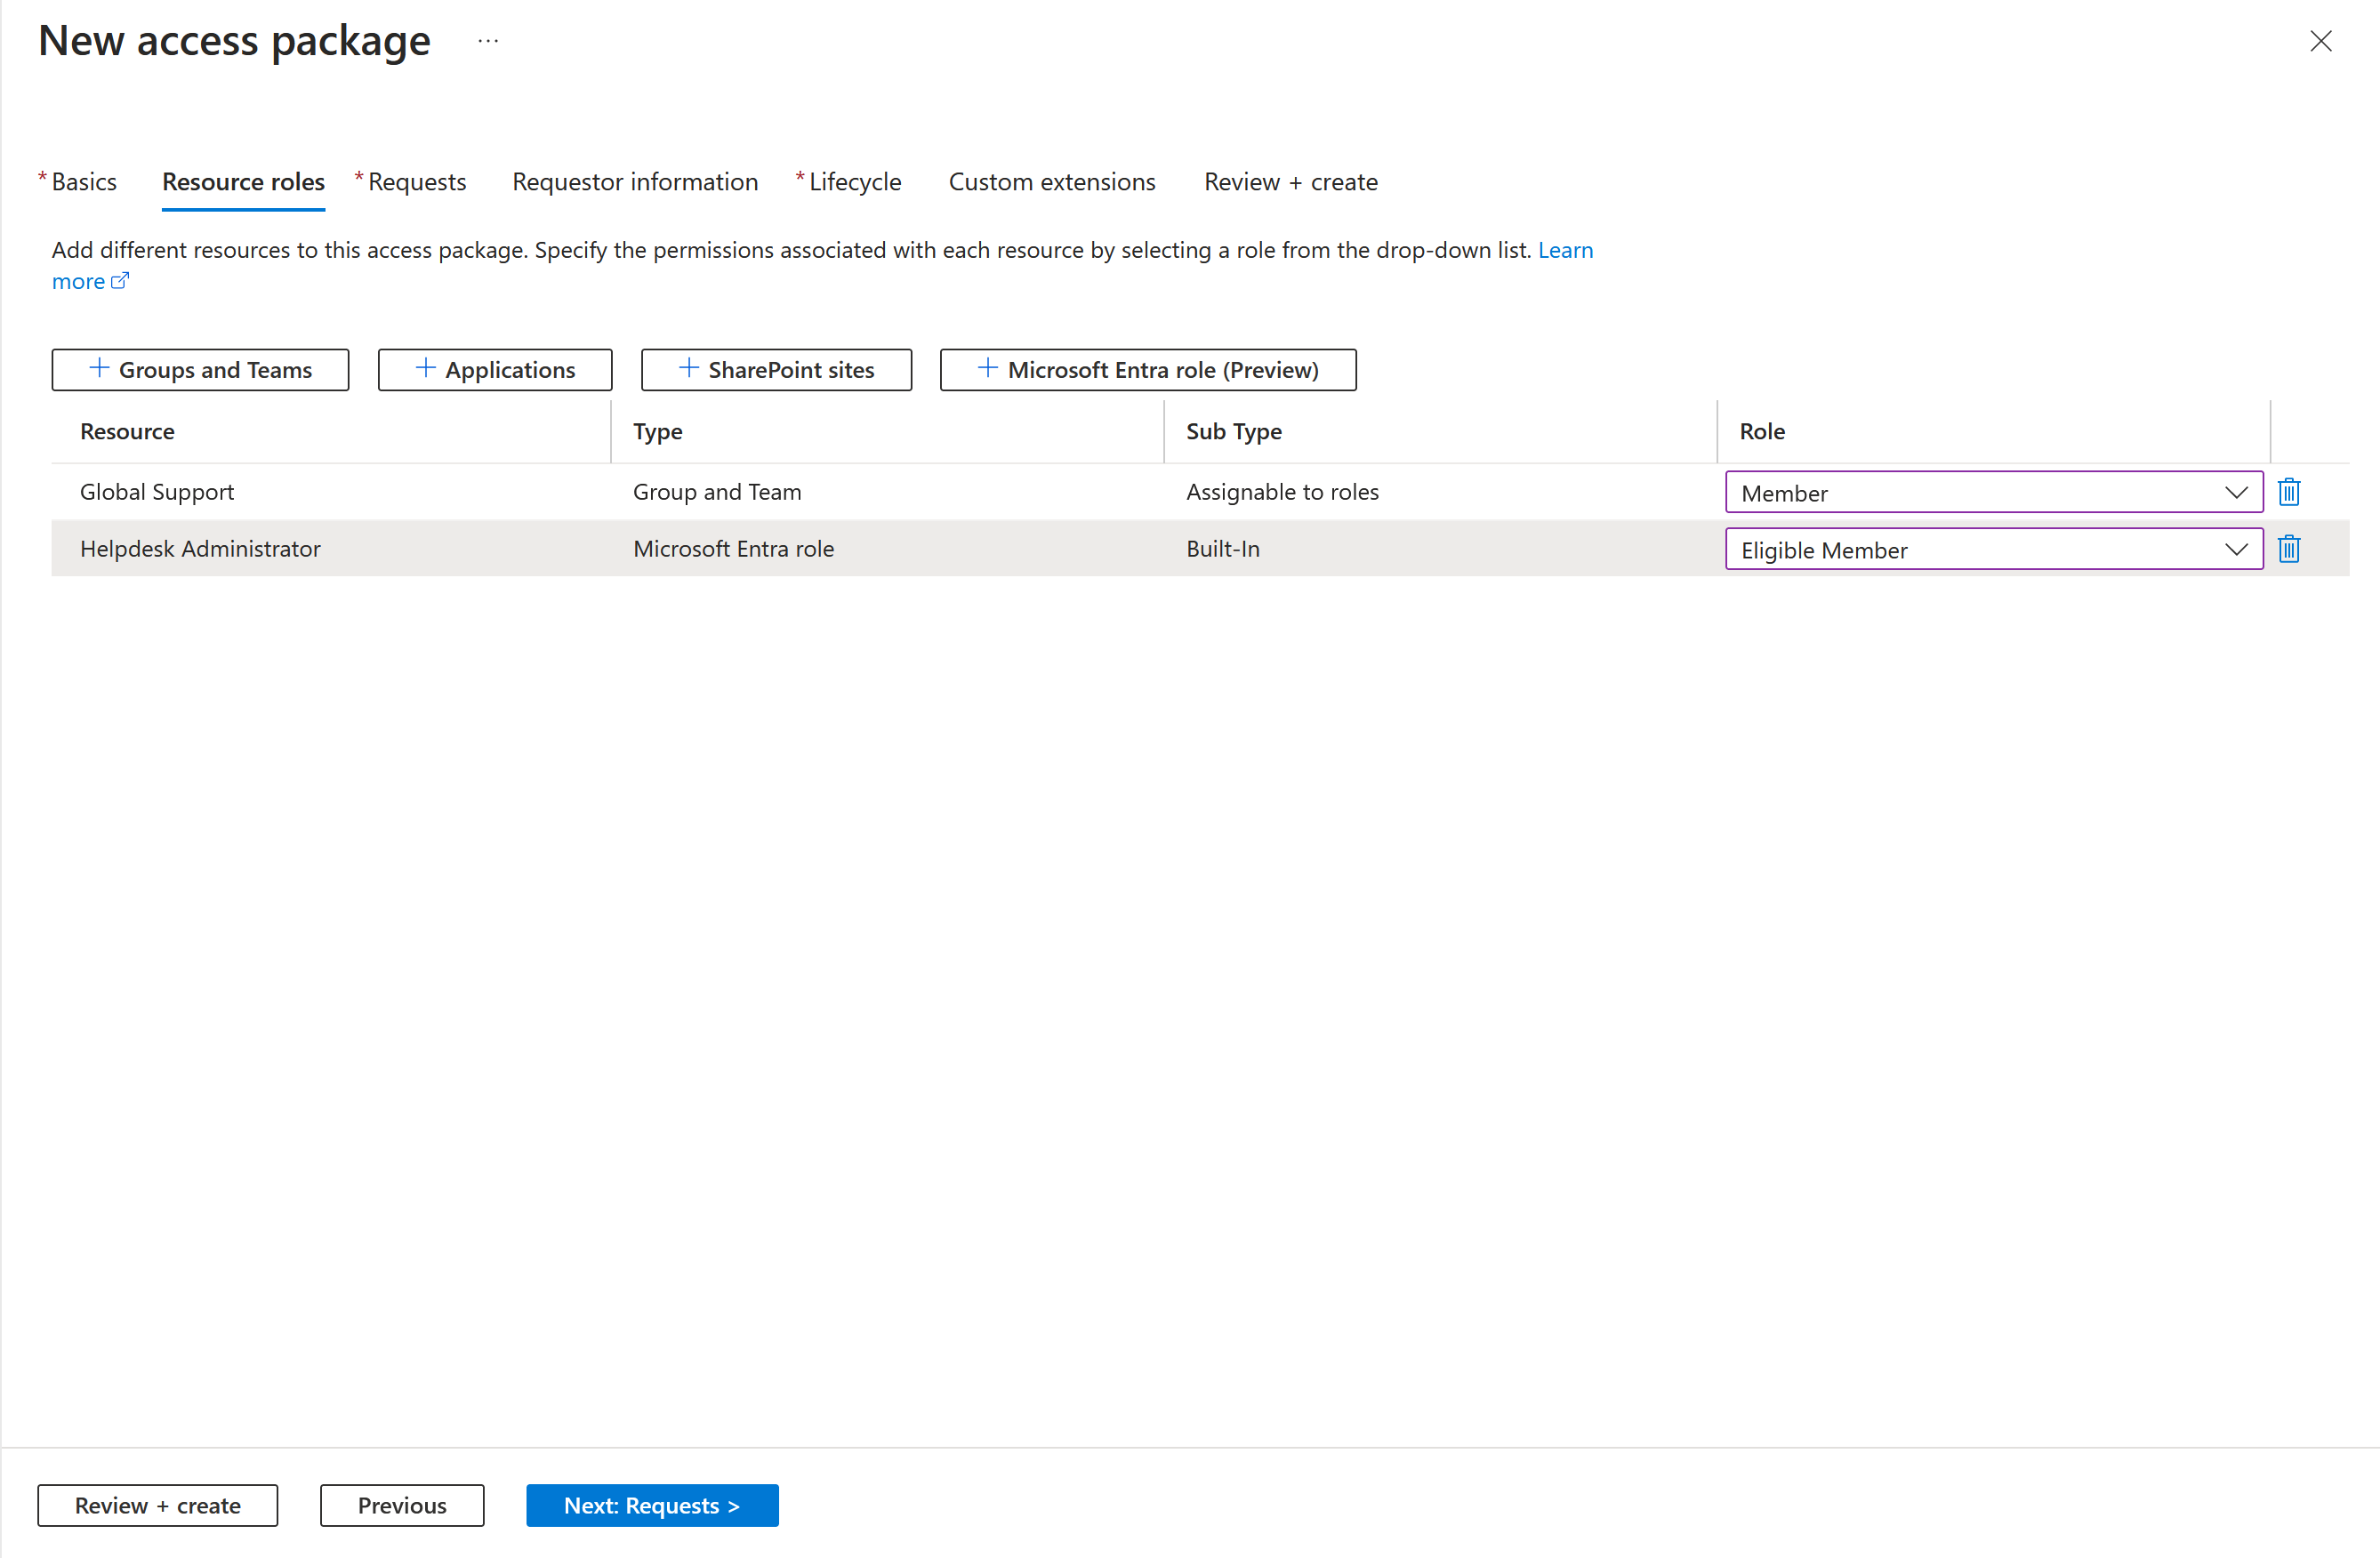Click the Requestor information tab
This screenshot has width=2380, height=1558.
[634, 179]
